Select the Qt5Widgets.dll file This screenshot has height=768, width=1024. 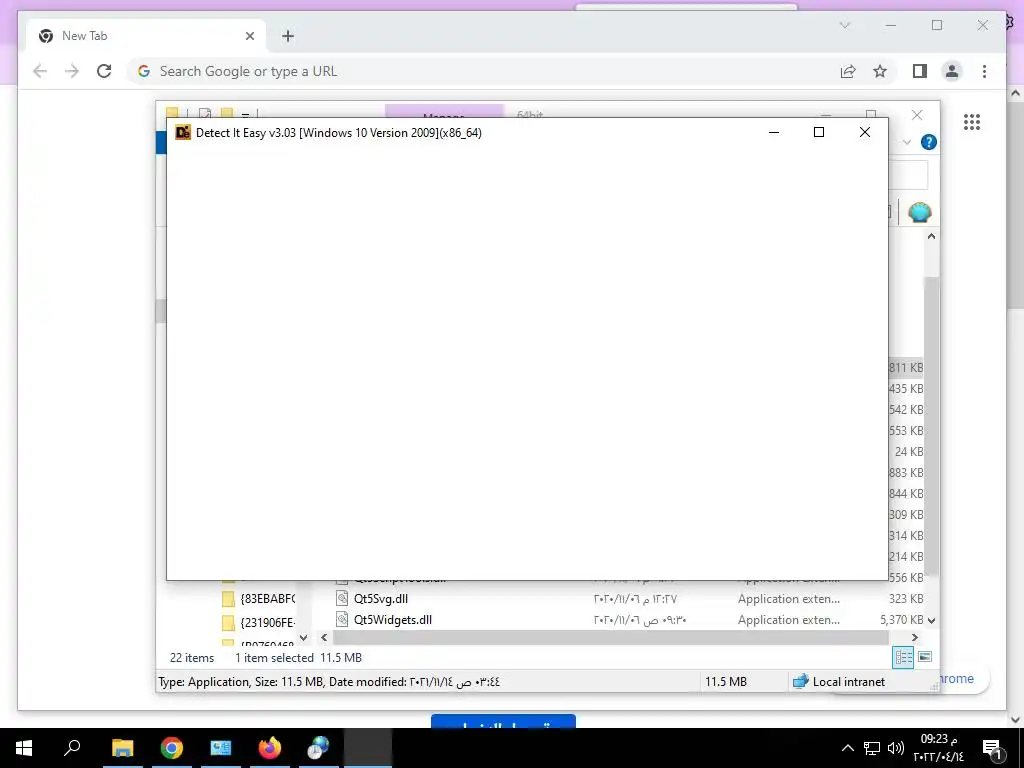(x=392, y=620)
